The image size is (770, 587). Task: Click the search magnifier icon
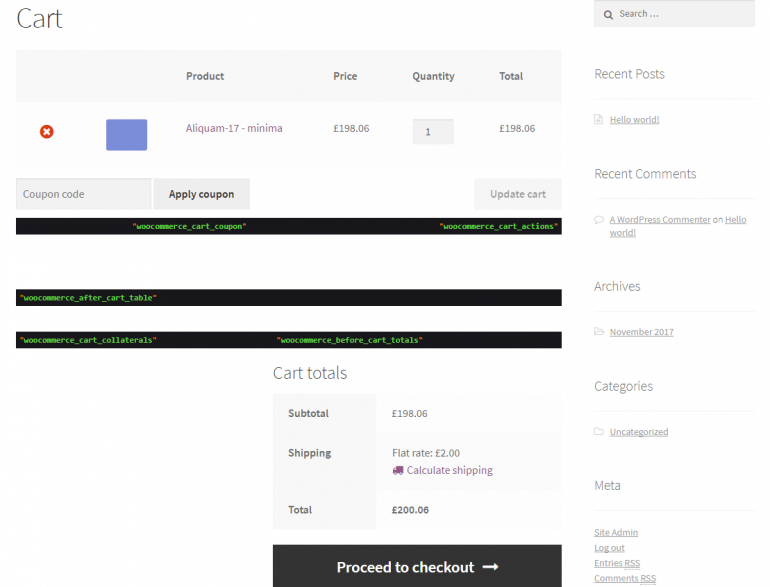607,14
